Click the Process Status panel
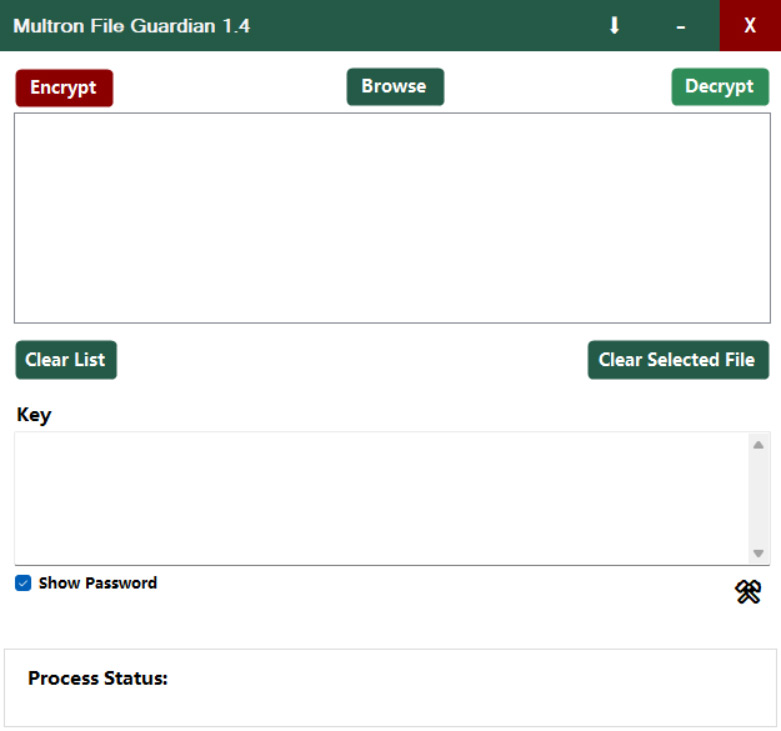 pyautogui.click(x=390, y=688)
